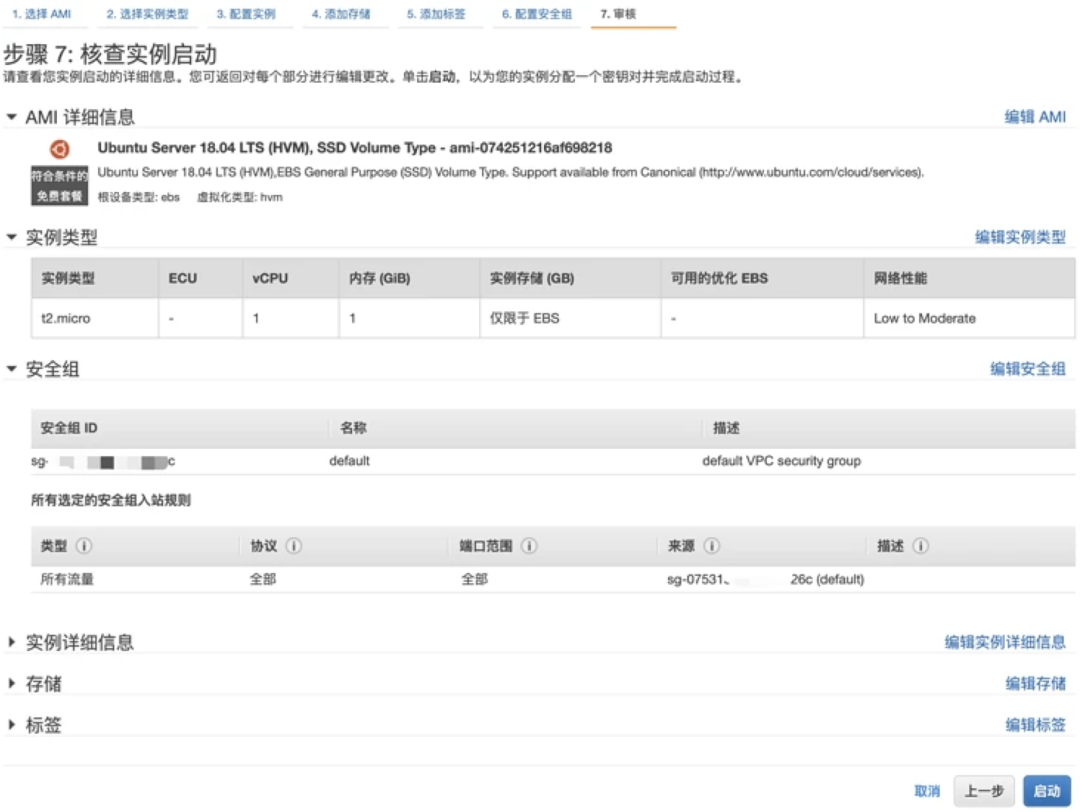The height and width of the screenshot is (812, 1080).
Task: Collapse the 安全组 section
Action: point(11,368)
